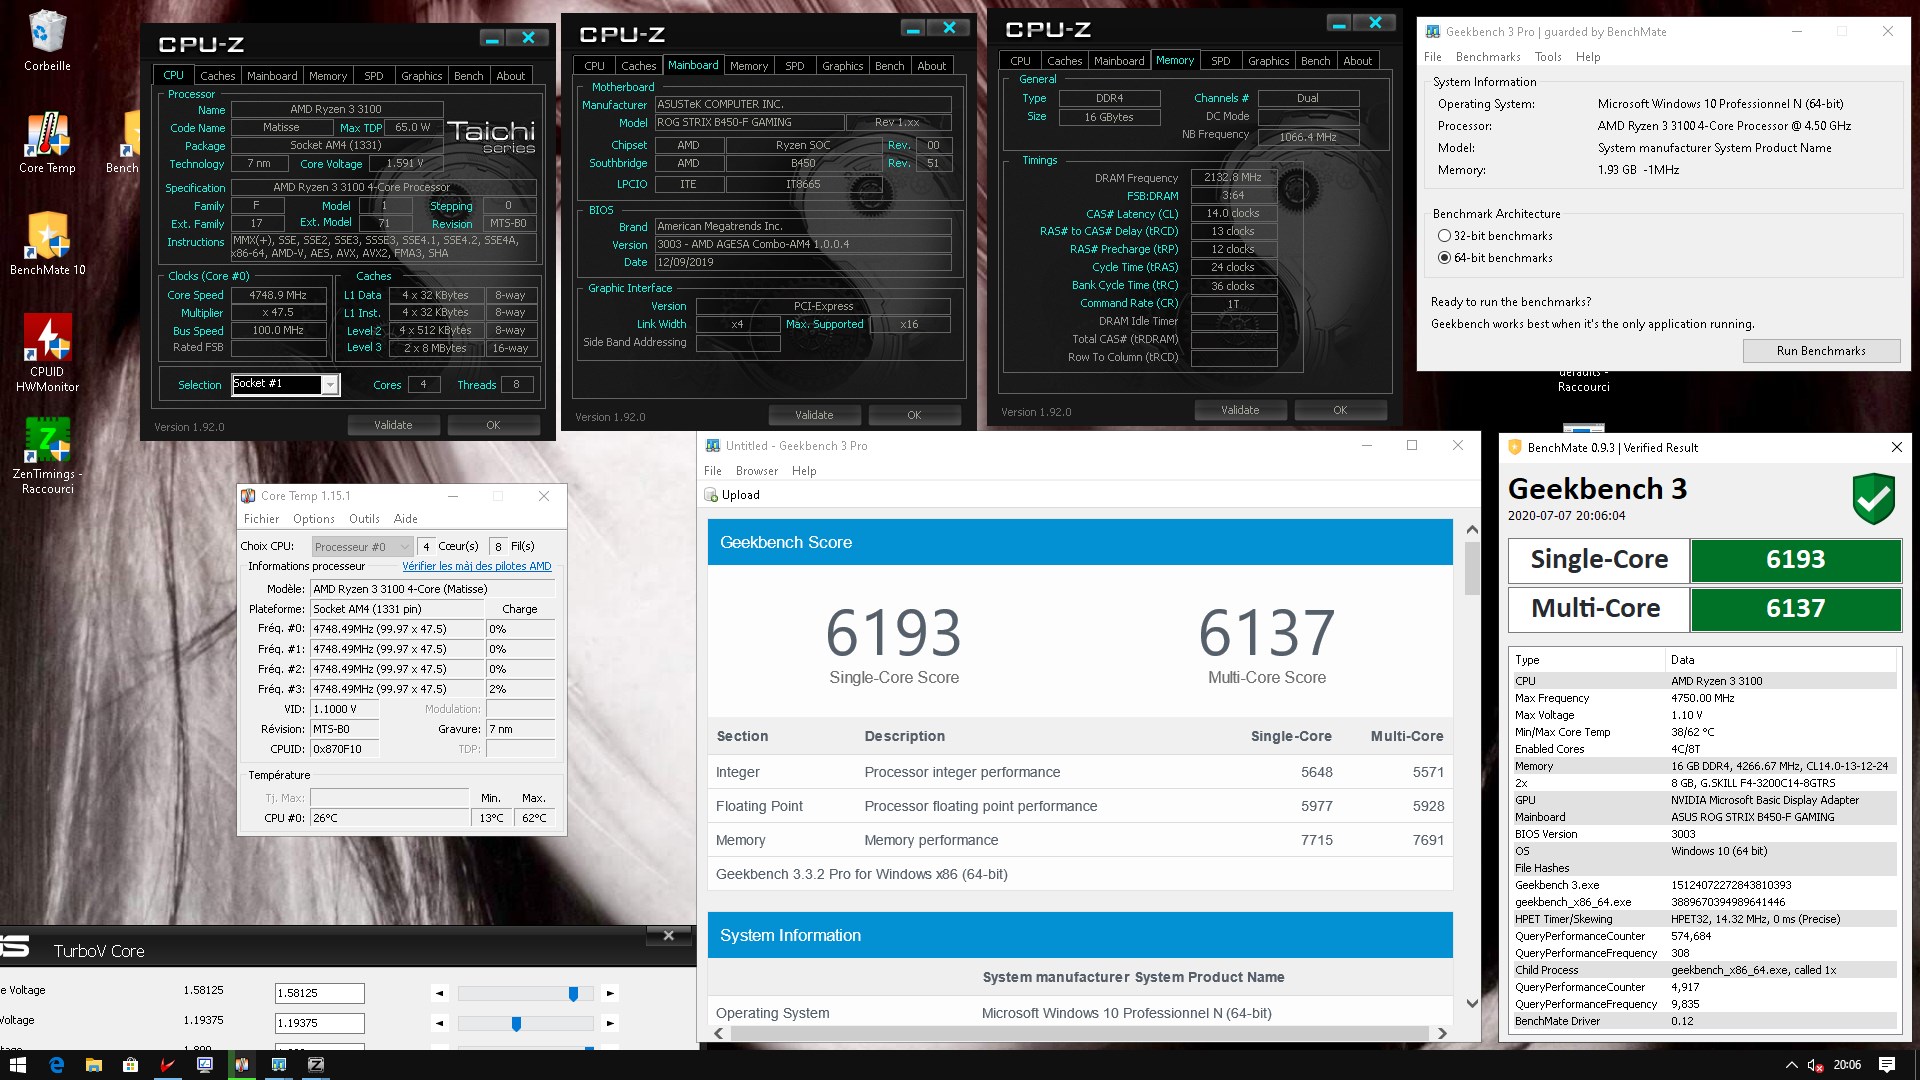Click the Geekbench results vertical scrollbar thumb
Image resolution: width=1920 pixels, height=1080 pixels.
[x=1471, y=568]
